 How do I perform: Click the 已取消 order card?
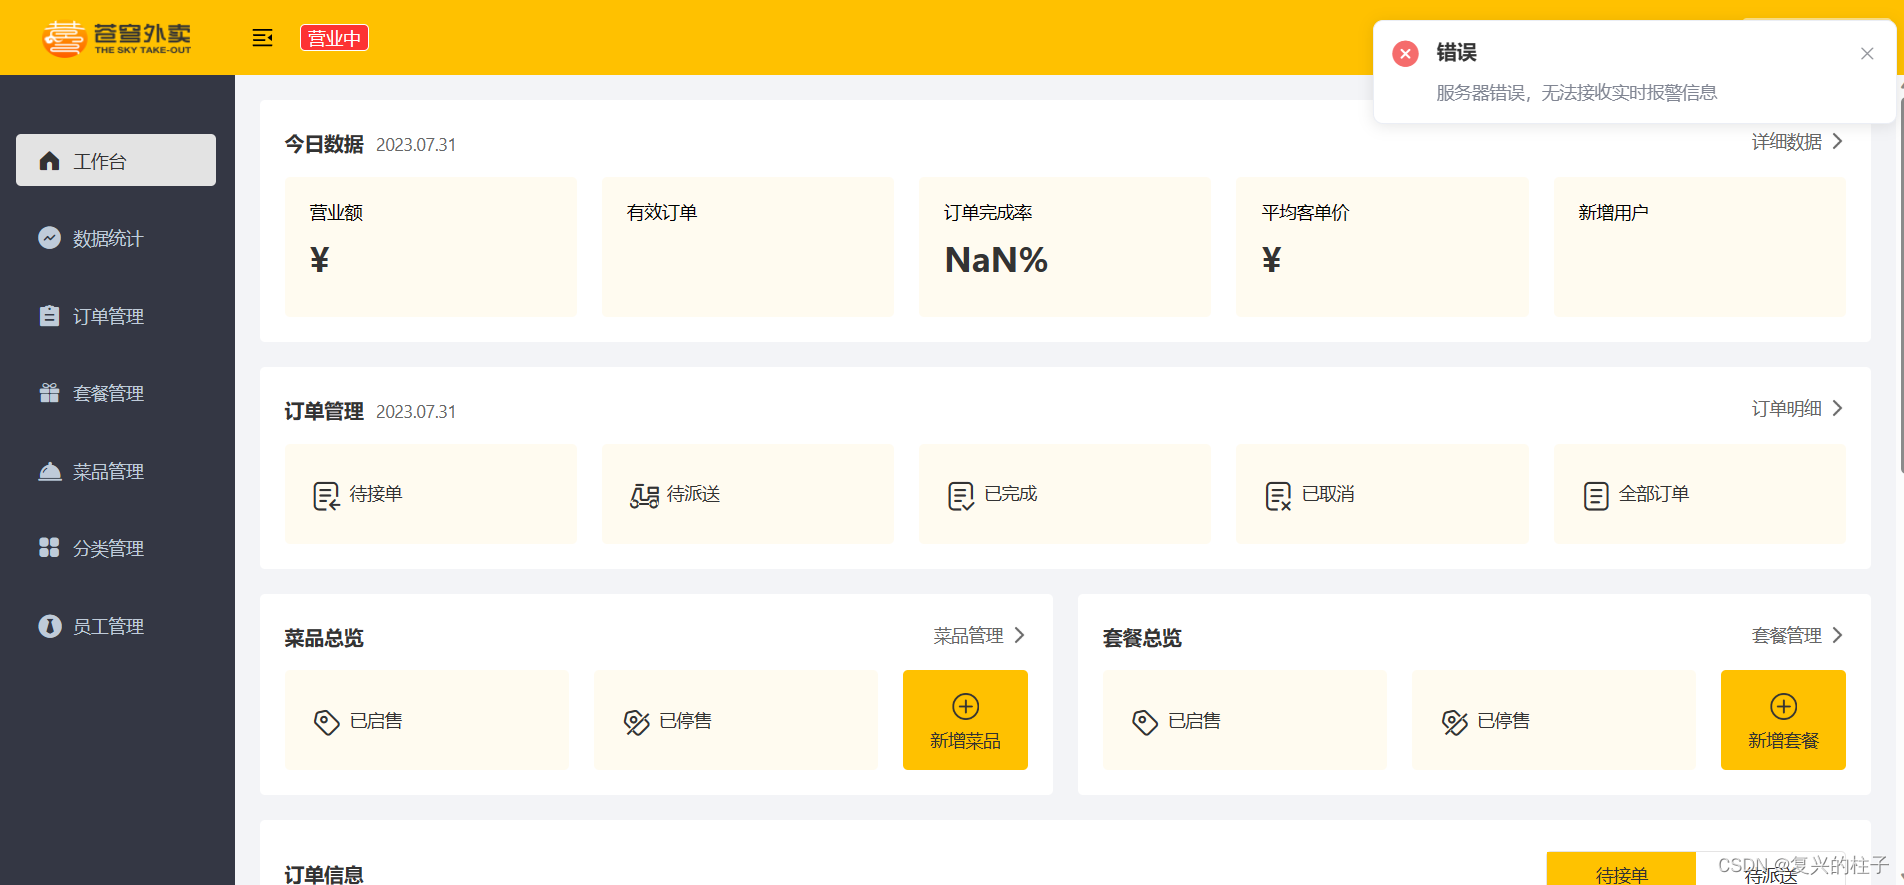click(1382, 494)
